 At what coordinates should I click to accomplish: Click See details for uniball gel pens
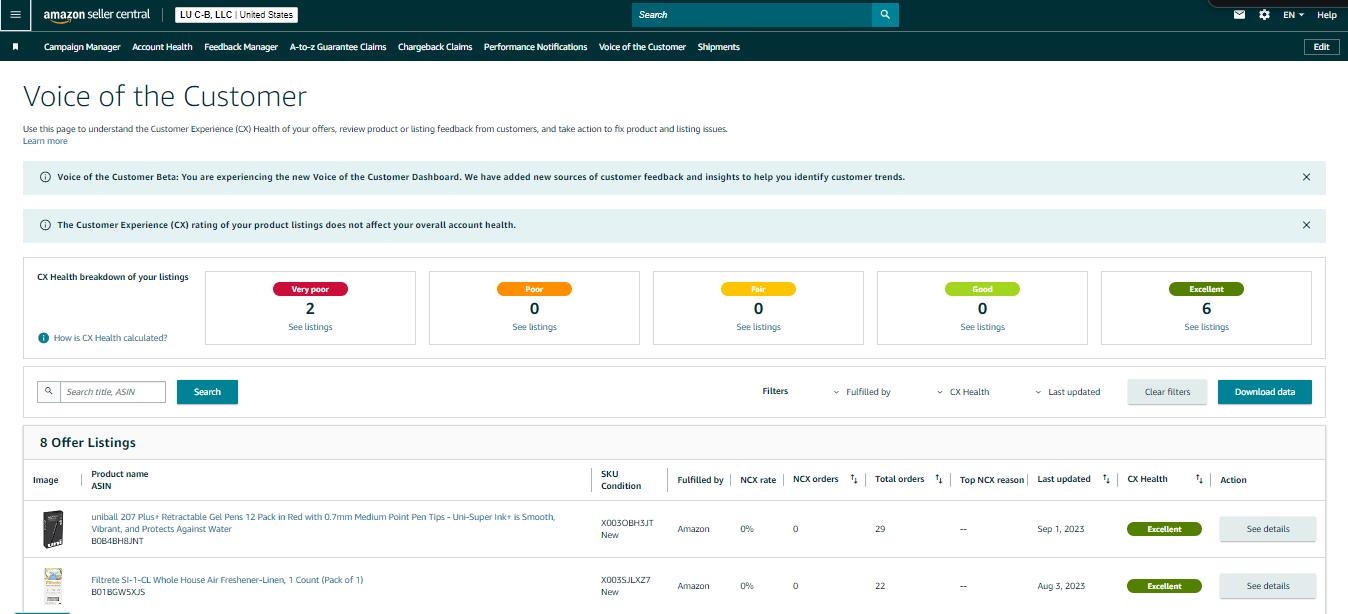point(1268,529)
